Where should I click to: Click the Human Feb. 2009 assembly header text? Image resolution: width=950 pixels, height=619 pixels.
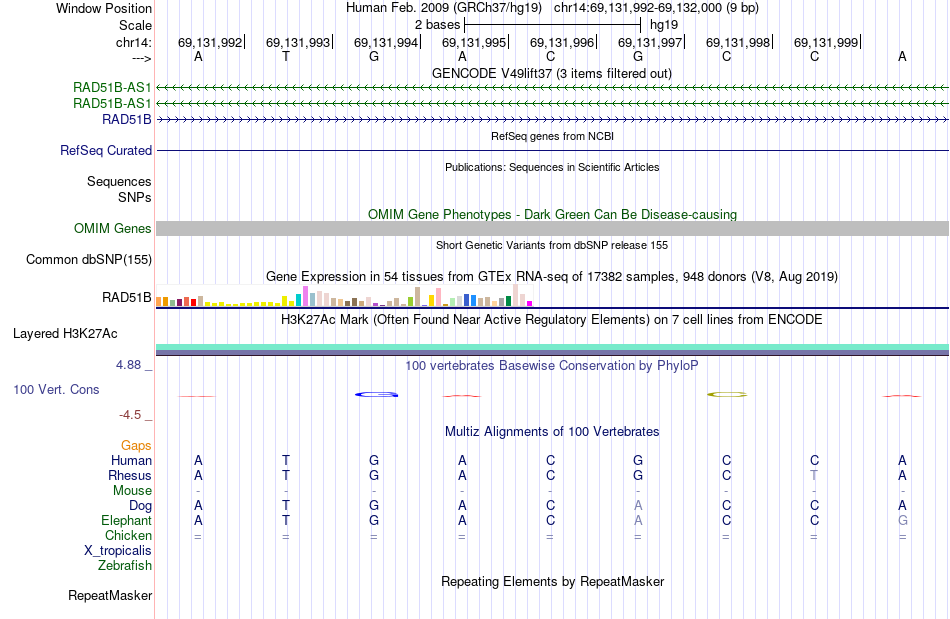pyautogui.click(x=443, y=8)
